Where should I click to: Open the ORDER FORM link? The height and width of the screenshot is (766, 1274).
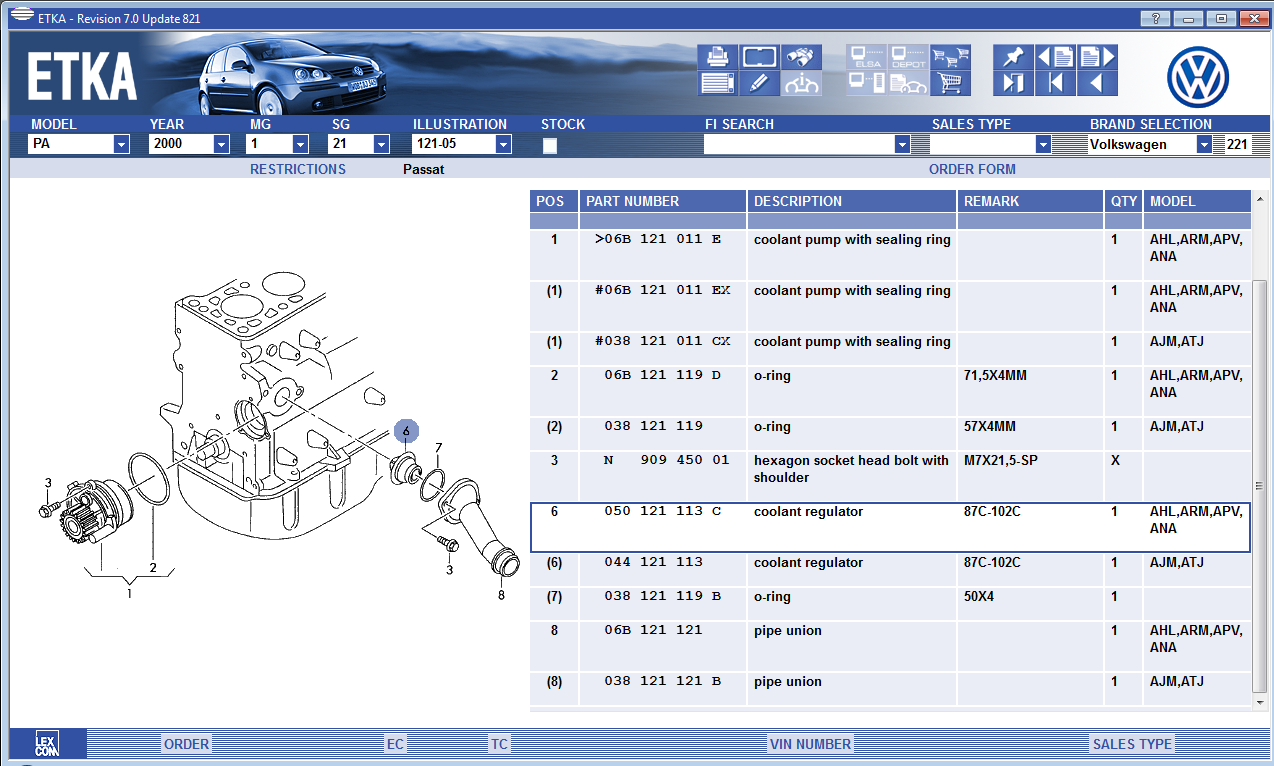point(972,169)
